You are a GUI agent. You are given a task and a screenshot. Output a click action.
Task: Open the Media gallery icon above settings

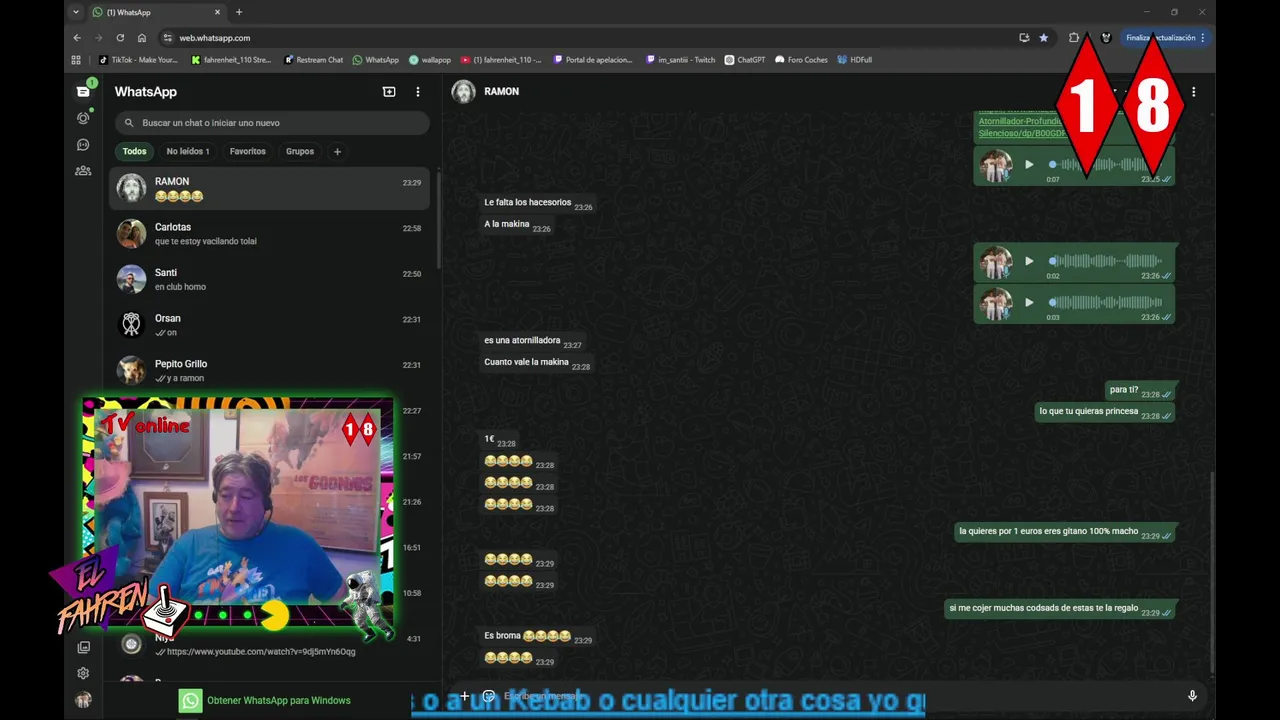click(83, 647)
